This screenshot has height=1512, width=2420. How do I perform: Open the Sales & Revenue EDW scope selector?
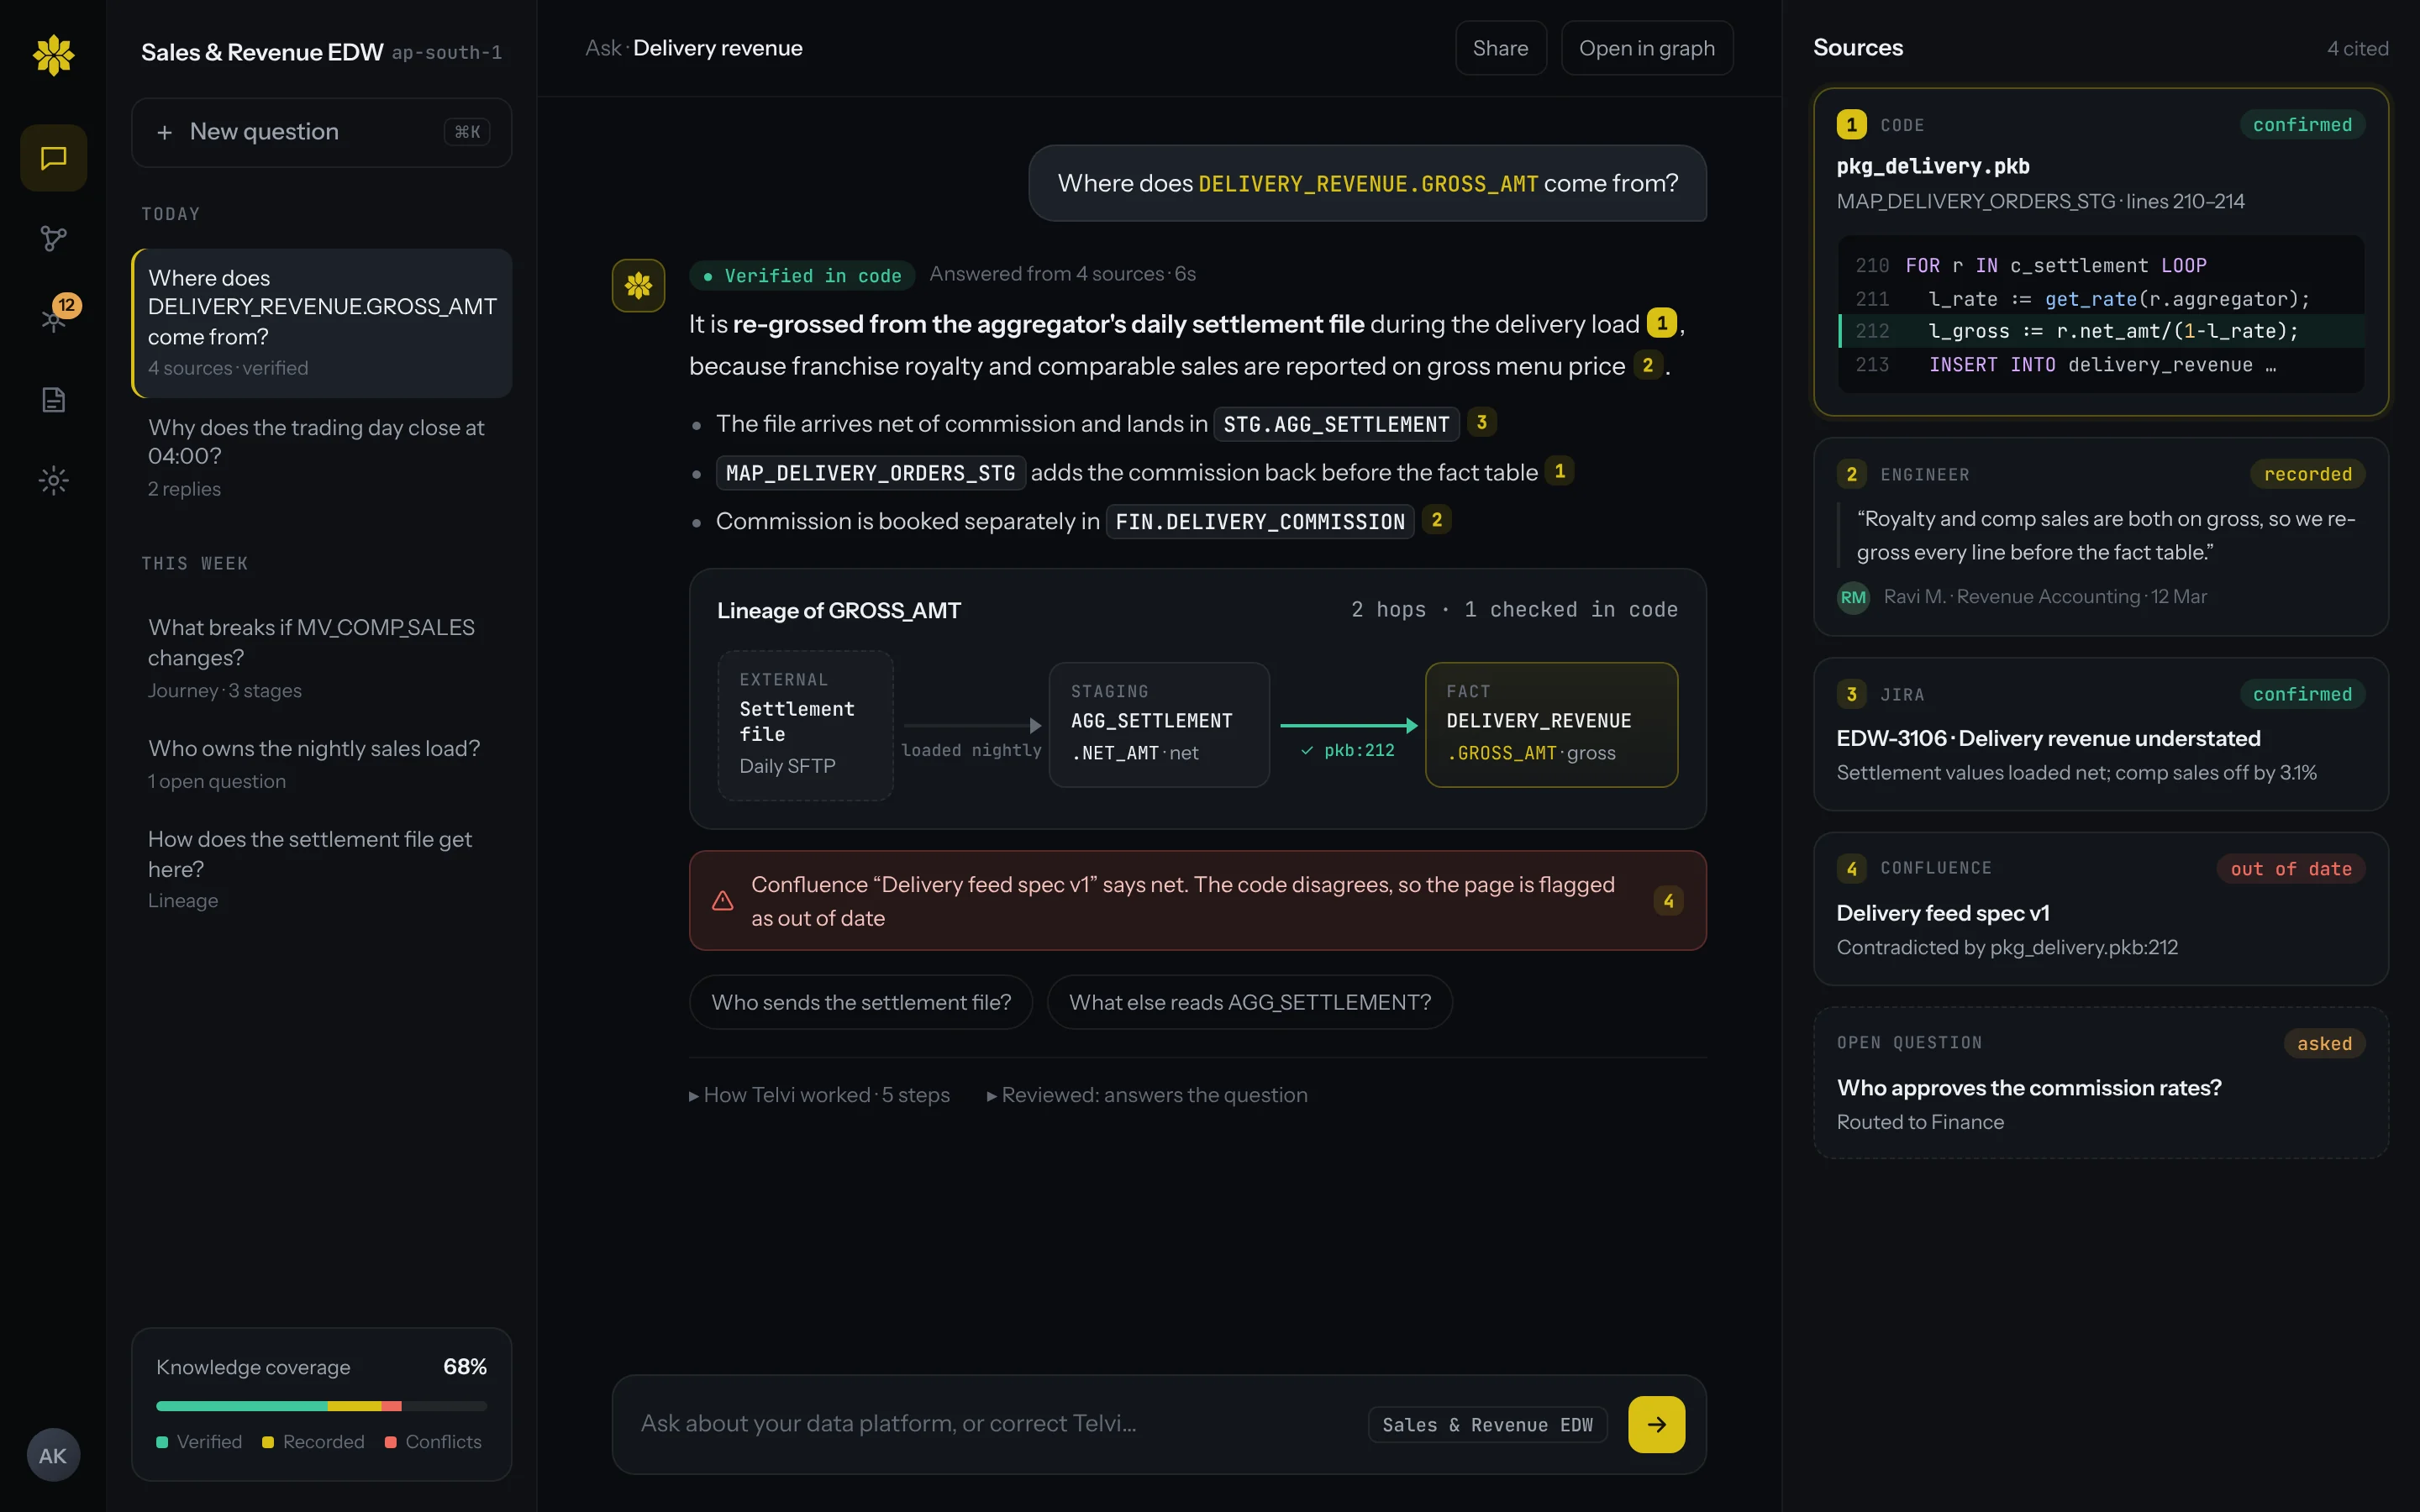[x=1487, y=1425]
